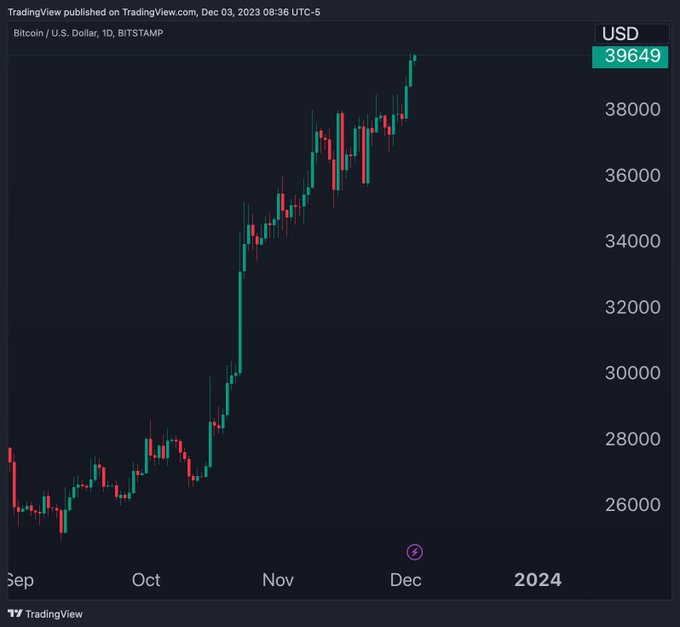Viewport: 680px width, 627px height.
Task: Click the 36000 price axis label
Action: click(632, 175)
